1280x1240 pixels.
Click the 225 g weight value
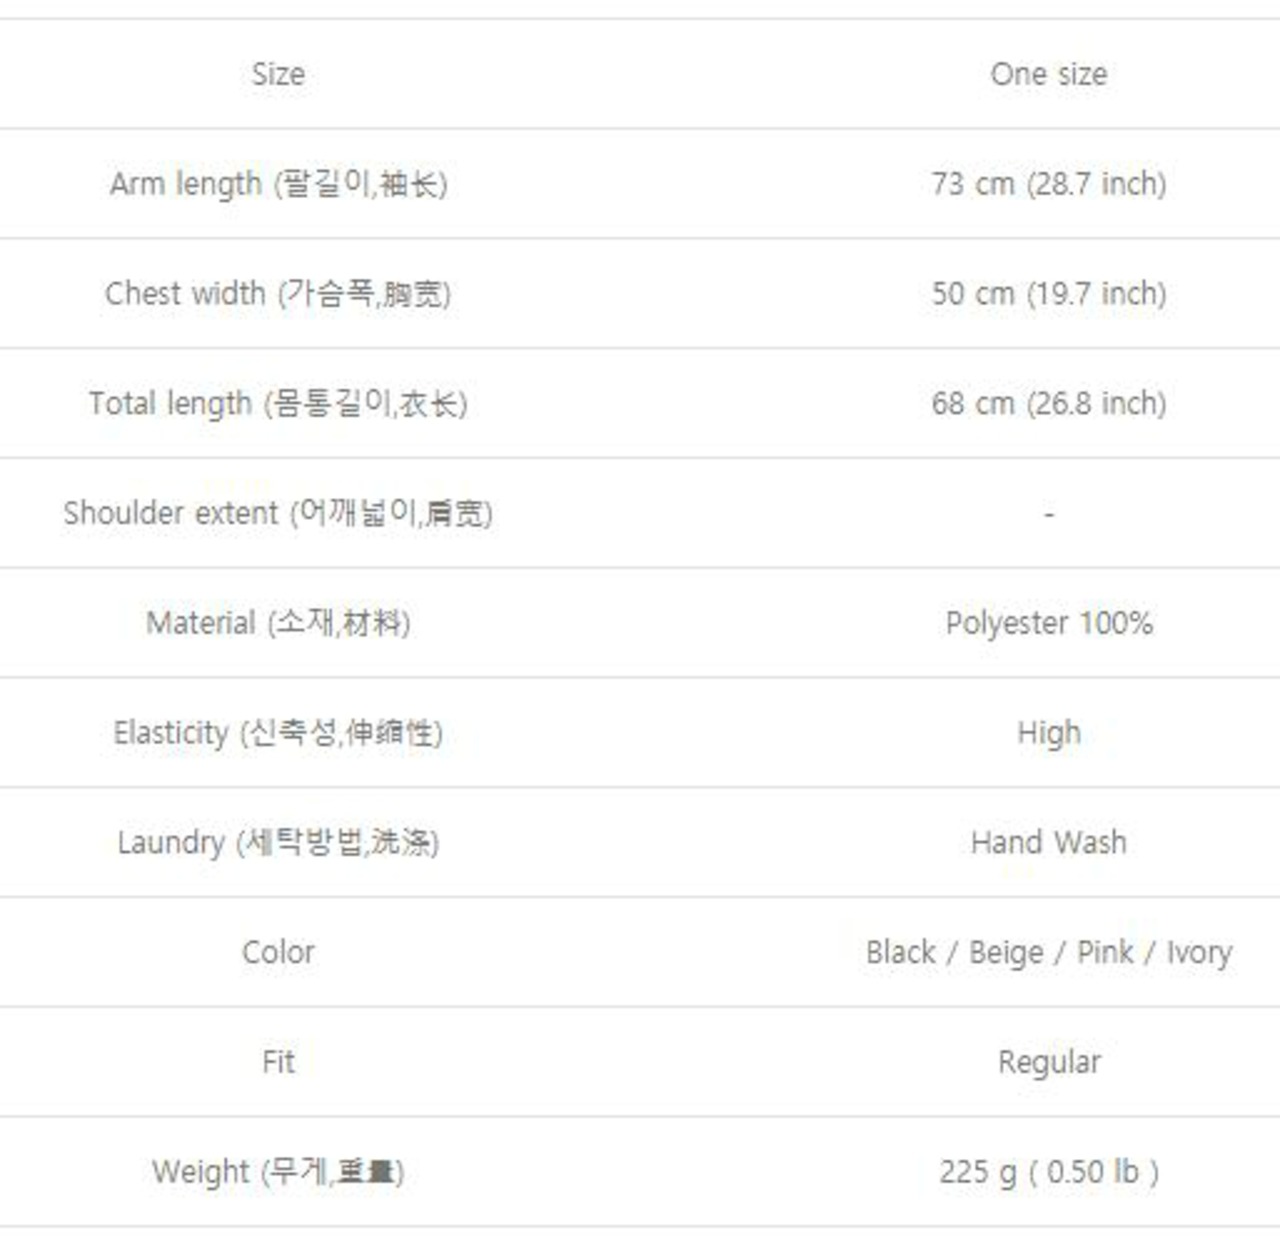[x=1048, y=1172]
